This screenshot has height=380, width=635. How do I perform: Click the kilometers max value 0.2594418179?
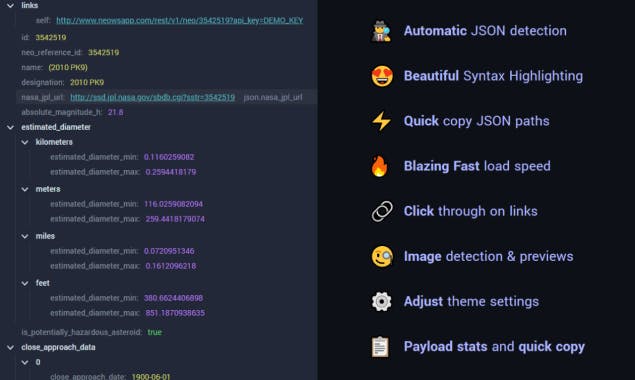170,172
